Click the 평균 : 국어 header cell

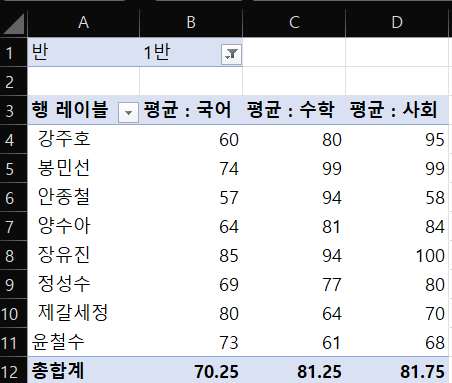(x=191, y=110)
